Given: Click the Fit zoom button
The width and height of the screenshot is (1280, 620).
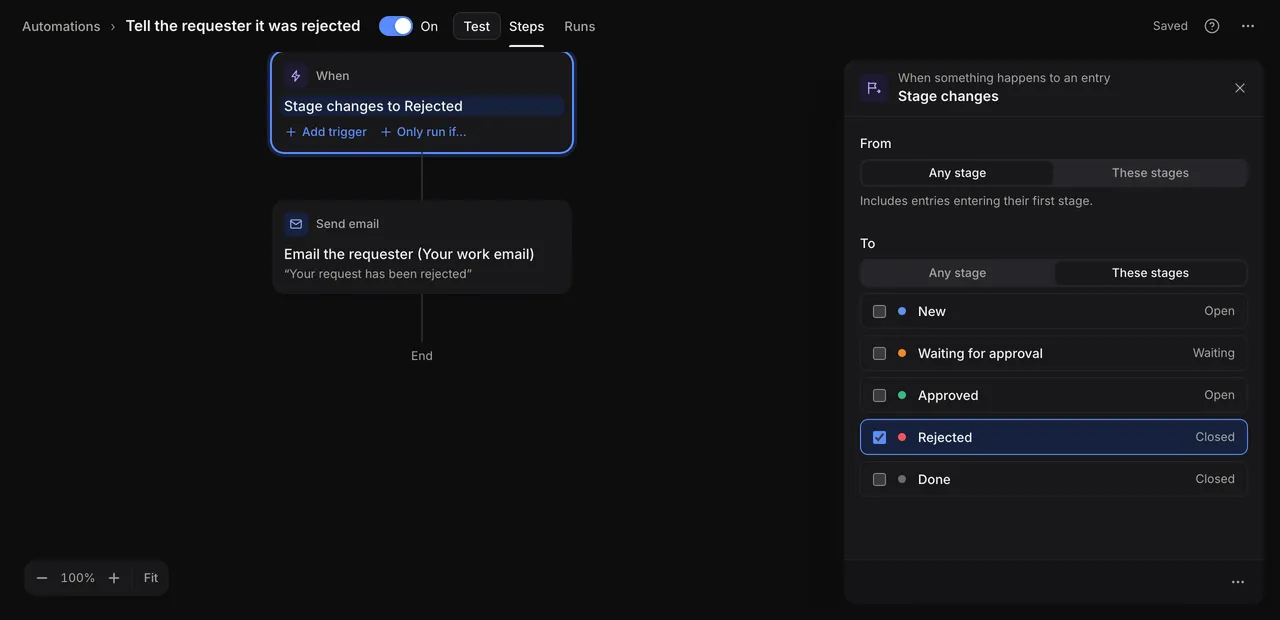Looking at the screenshot, I should pyautogui.click(x=151, y=578).
